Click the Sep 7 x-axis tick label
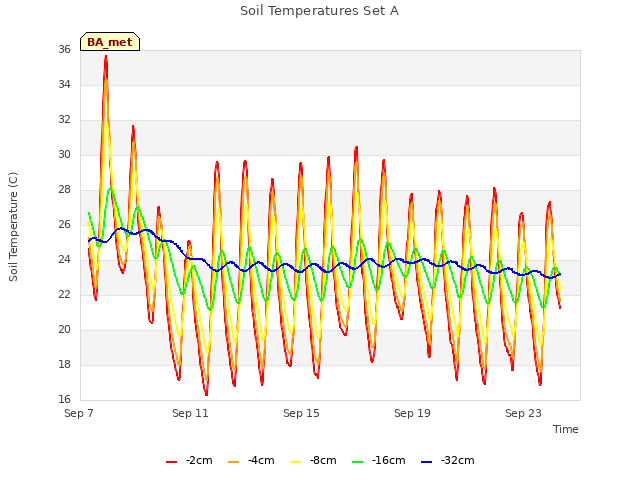Viewport: 640px width, 480px height. 79,413
